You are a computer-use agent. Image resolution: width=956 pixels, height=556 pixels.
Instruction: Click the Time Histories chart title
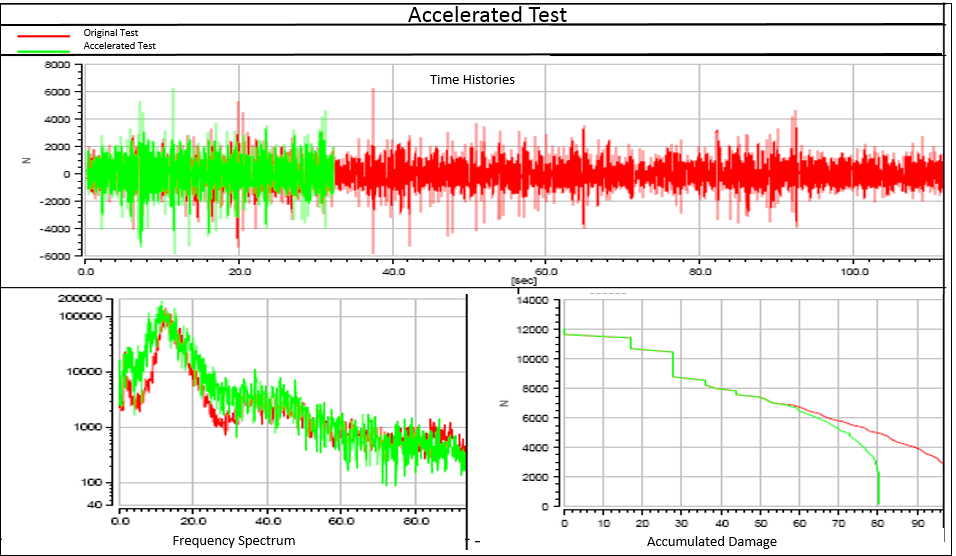(x=472, y=79)
